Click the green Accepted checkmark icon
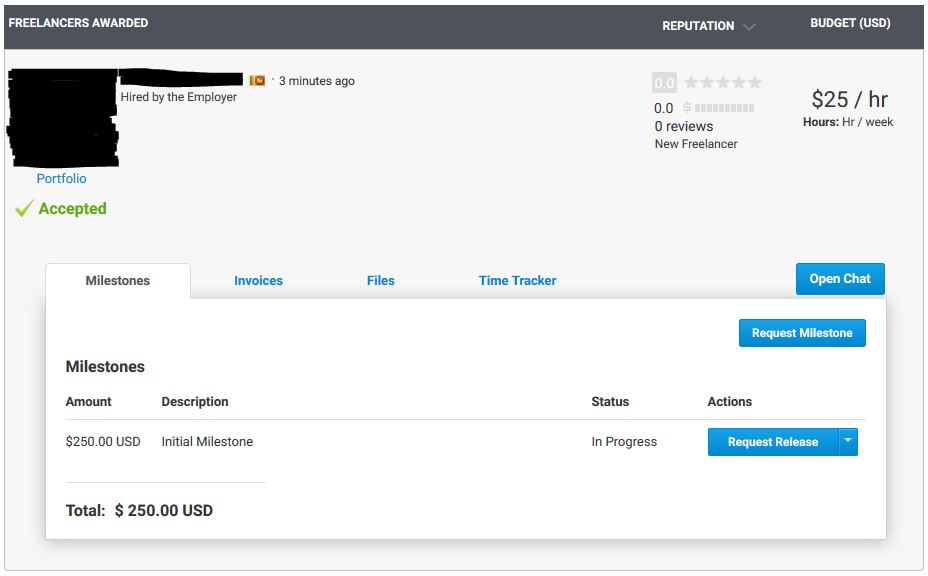The height and width of the screenshot is (576, 928). click(x=24, y=208)
